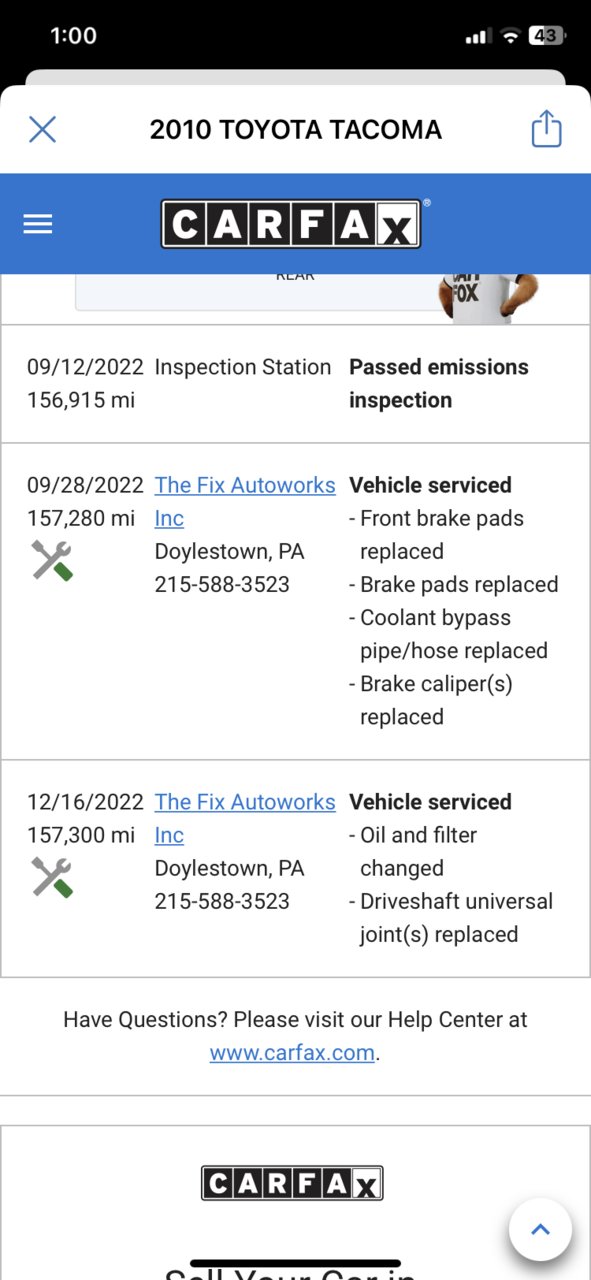Tap the CARFAX logo in blue banner
The height and width of the screenshot is (1280, 591).
coord(291,224)
